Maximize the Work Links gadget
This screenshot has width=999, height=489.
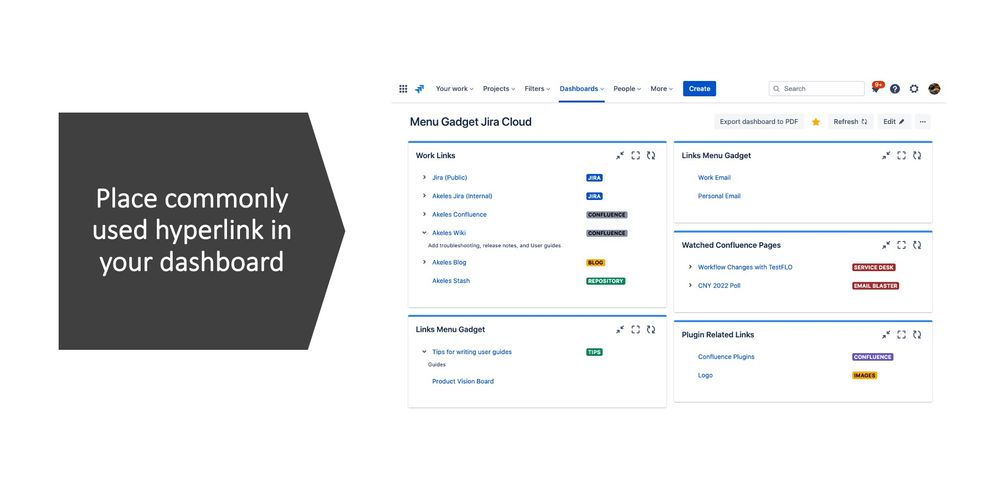pos(635,155)
